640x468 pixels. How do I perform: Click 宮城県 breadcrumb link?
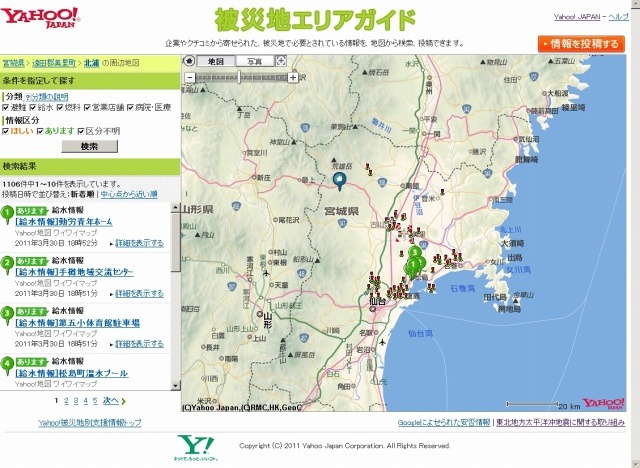[13, 63]
